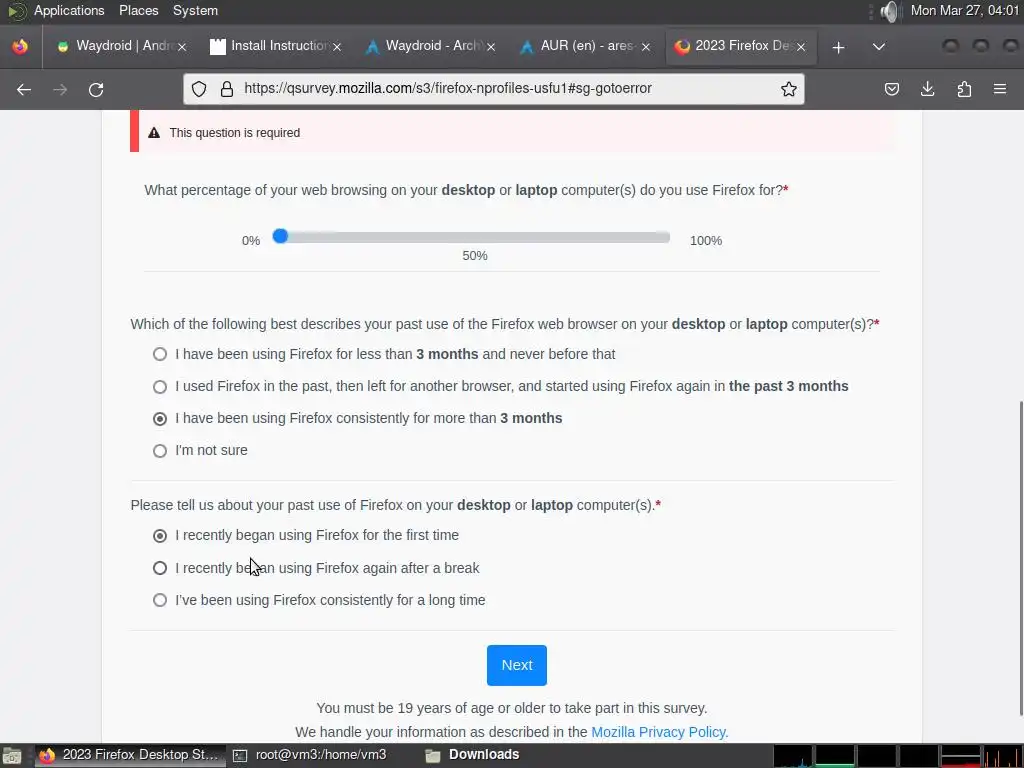Open the Pocket save icon
Image resolution: width=1024 pixels, height=768 pixels.
click(x=891, y=89)
